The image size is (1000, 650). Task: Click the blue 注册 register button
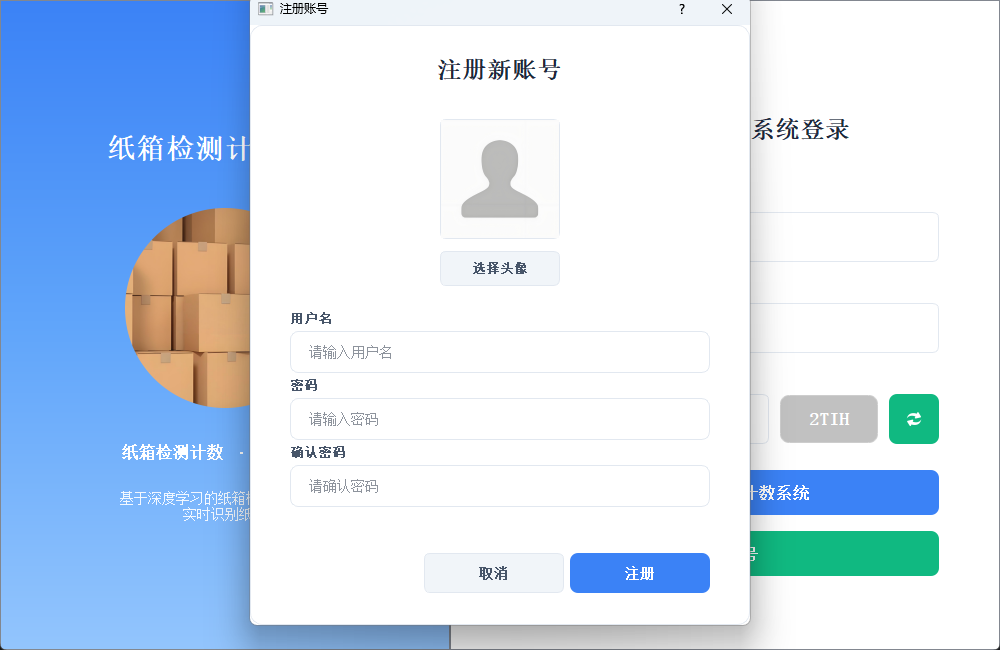(x=640, y=573)
